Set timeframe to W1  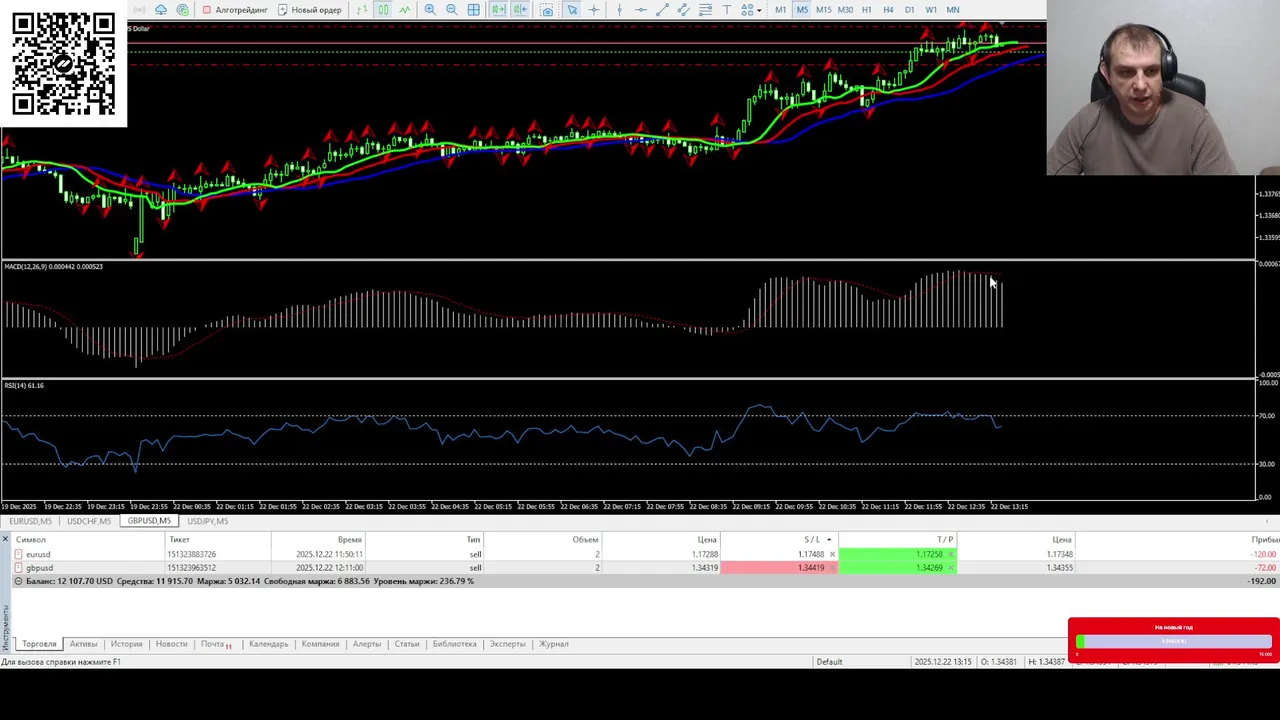931,9
